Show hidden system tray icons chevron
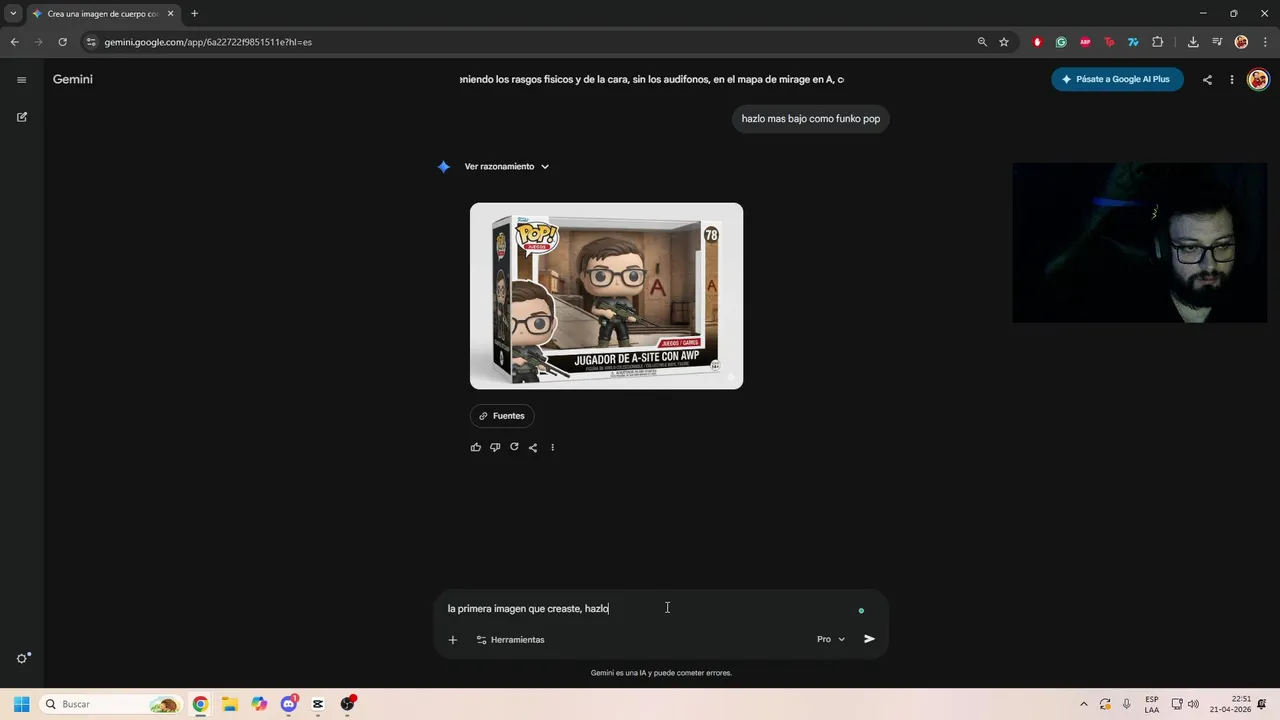Viewport: 1280px width, 720px height. coord(1083,704)
